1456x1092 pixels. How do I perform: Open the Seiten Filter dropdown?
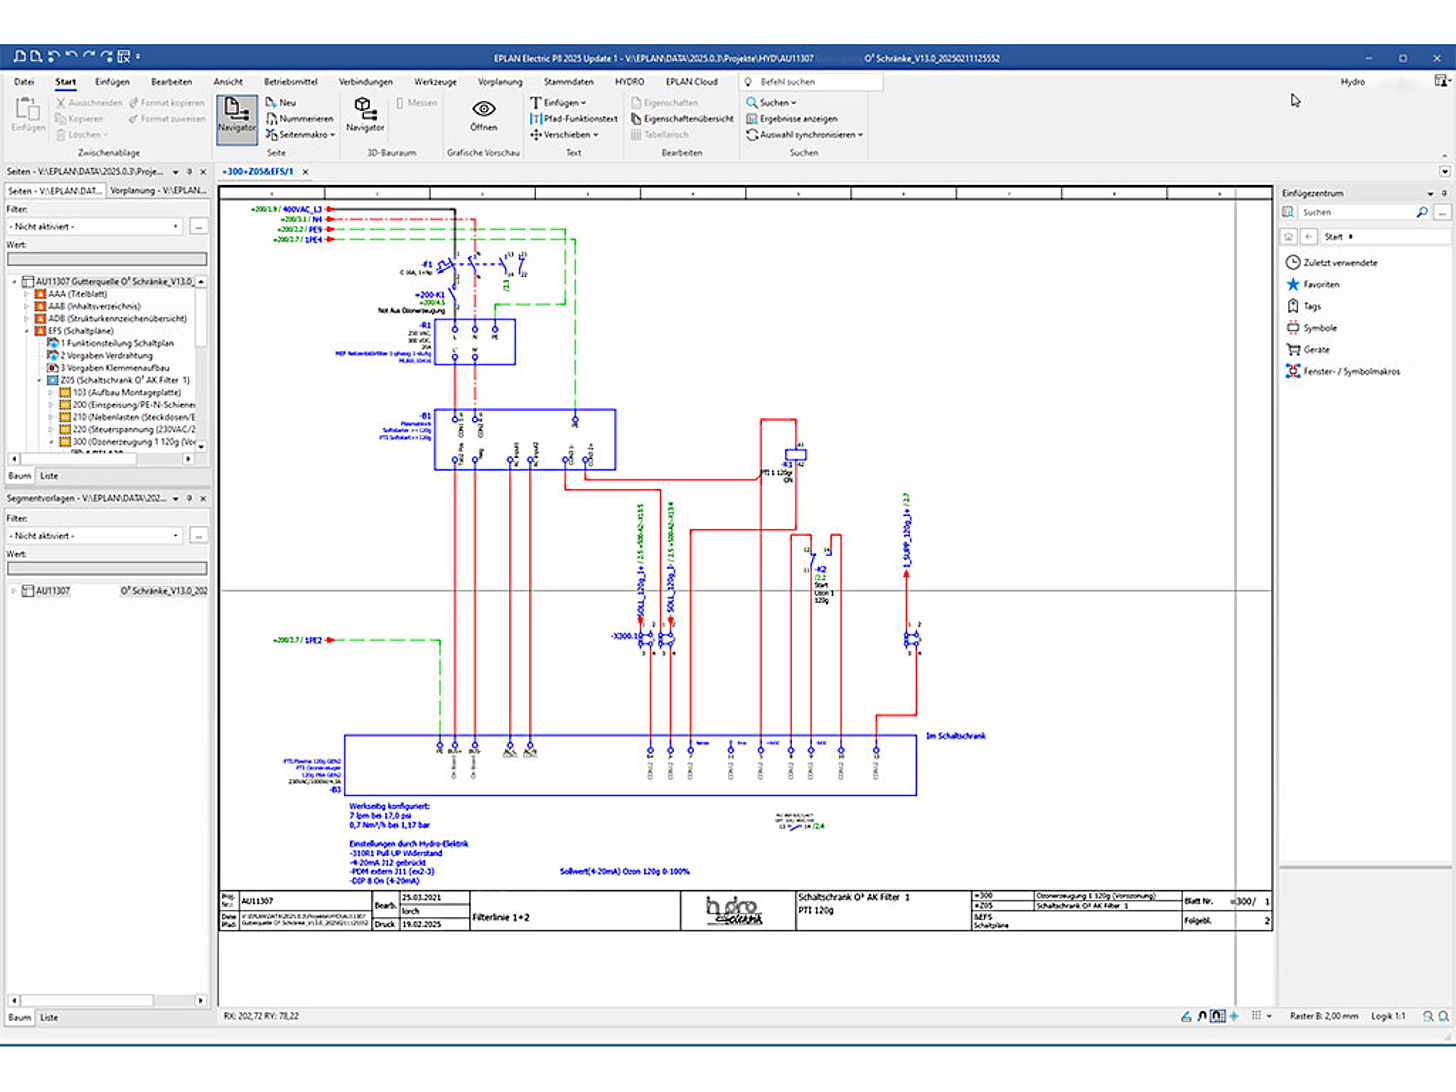pyautogui.click(x=96, y=227)
